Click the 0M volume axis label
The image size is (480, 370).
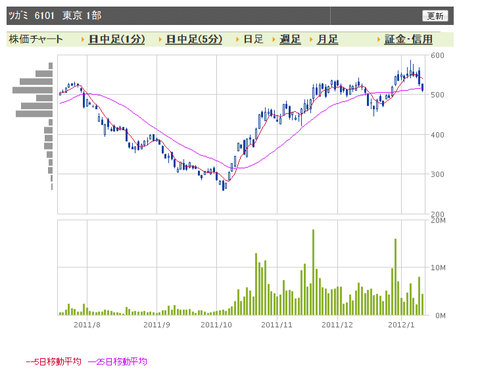click(440, 316)
